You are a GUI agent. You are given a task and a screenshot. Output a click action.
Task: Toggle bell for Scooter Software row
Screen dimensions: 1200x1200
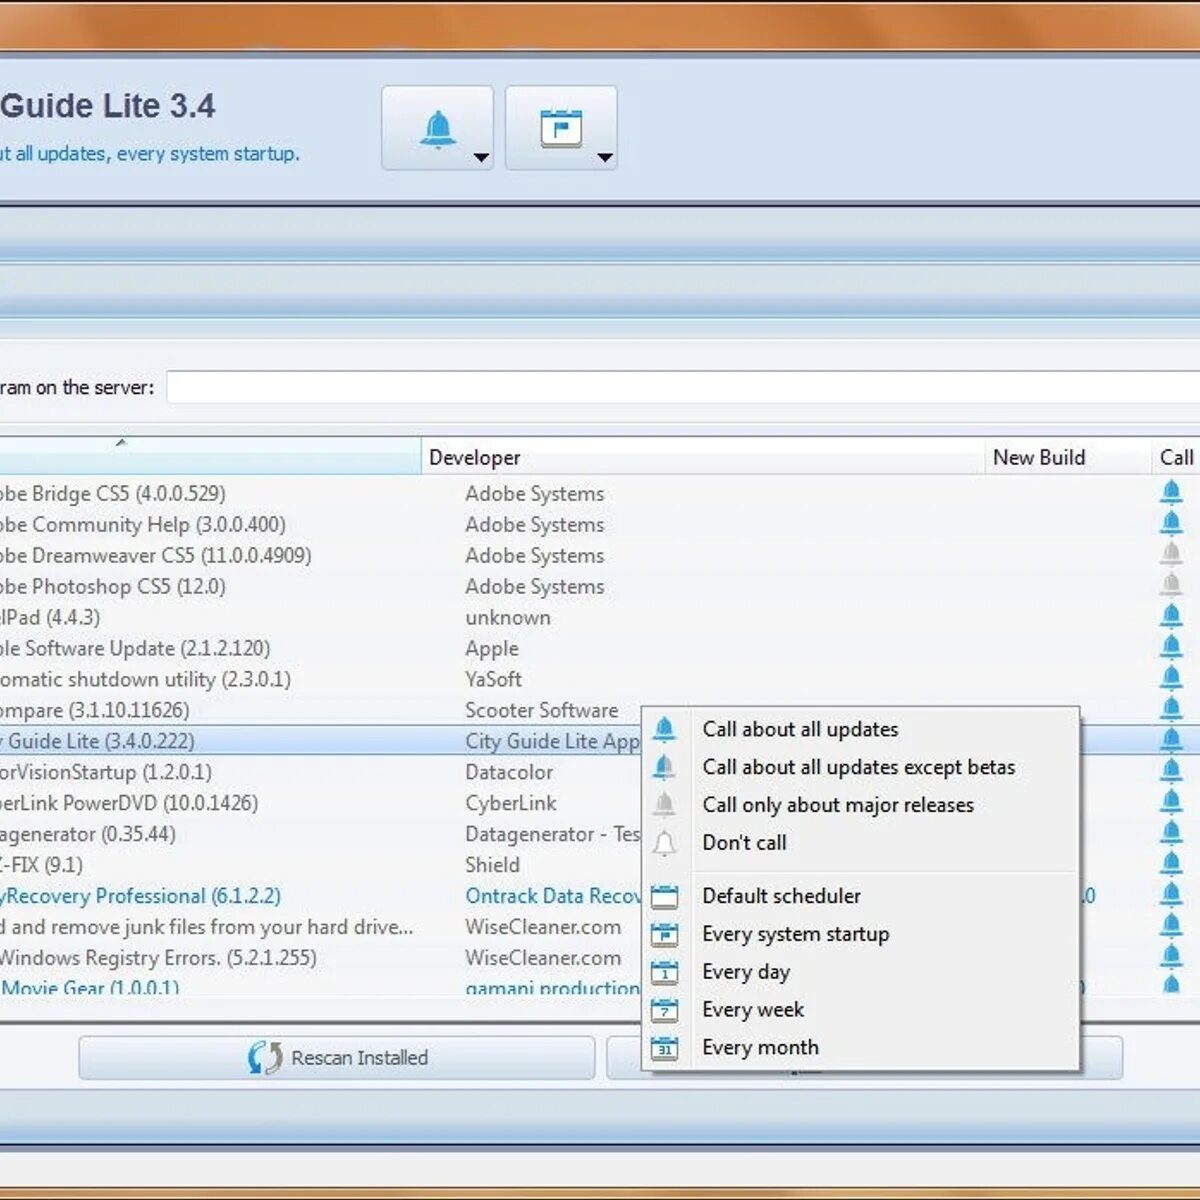[x=1171, y=709]
